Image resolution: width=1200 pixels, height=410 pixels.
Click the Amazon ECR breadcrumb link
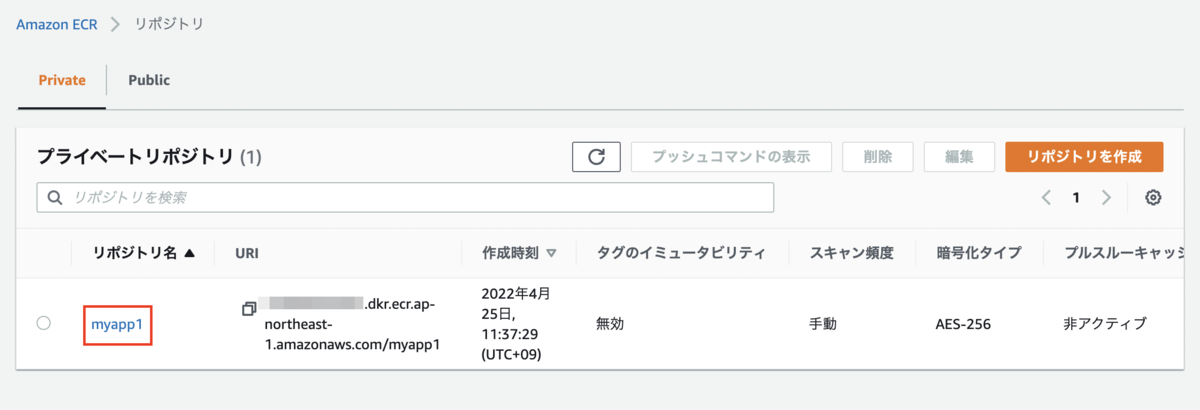pyautogui.click(x=57, y=24)
